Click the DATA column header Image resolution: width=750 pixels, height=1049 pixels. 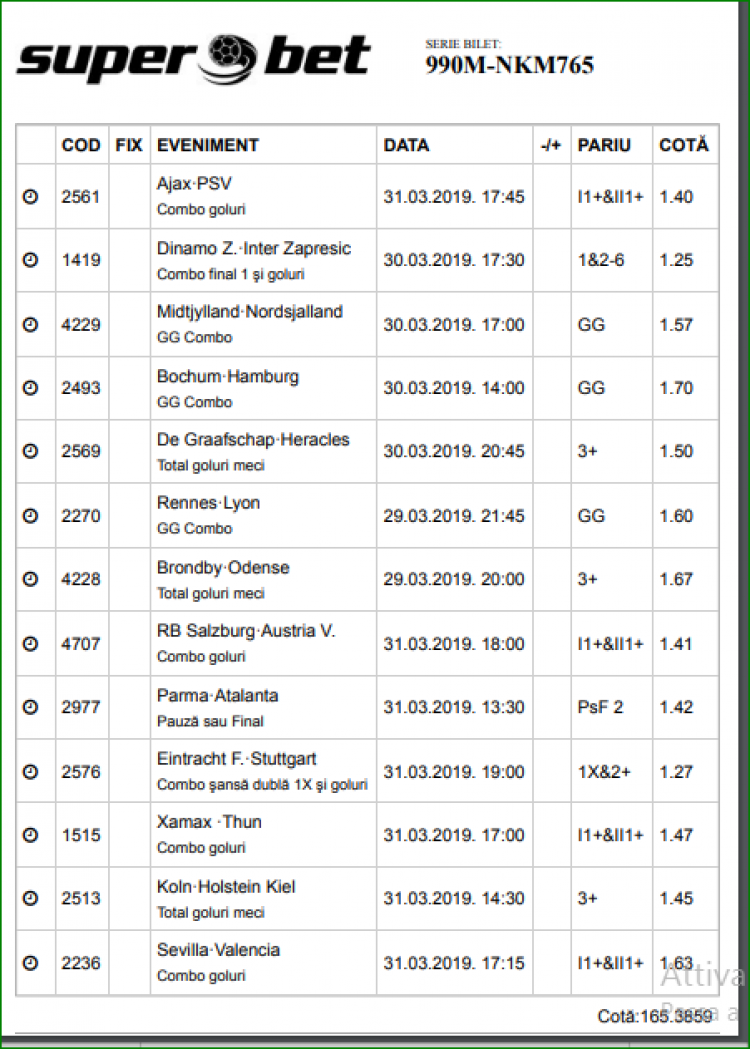tap(406, 145)
